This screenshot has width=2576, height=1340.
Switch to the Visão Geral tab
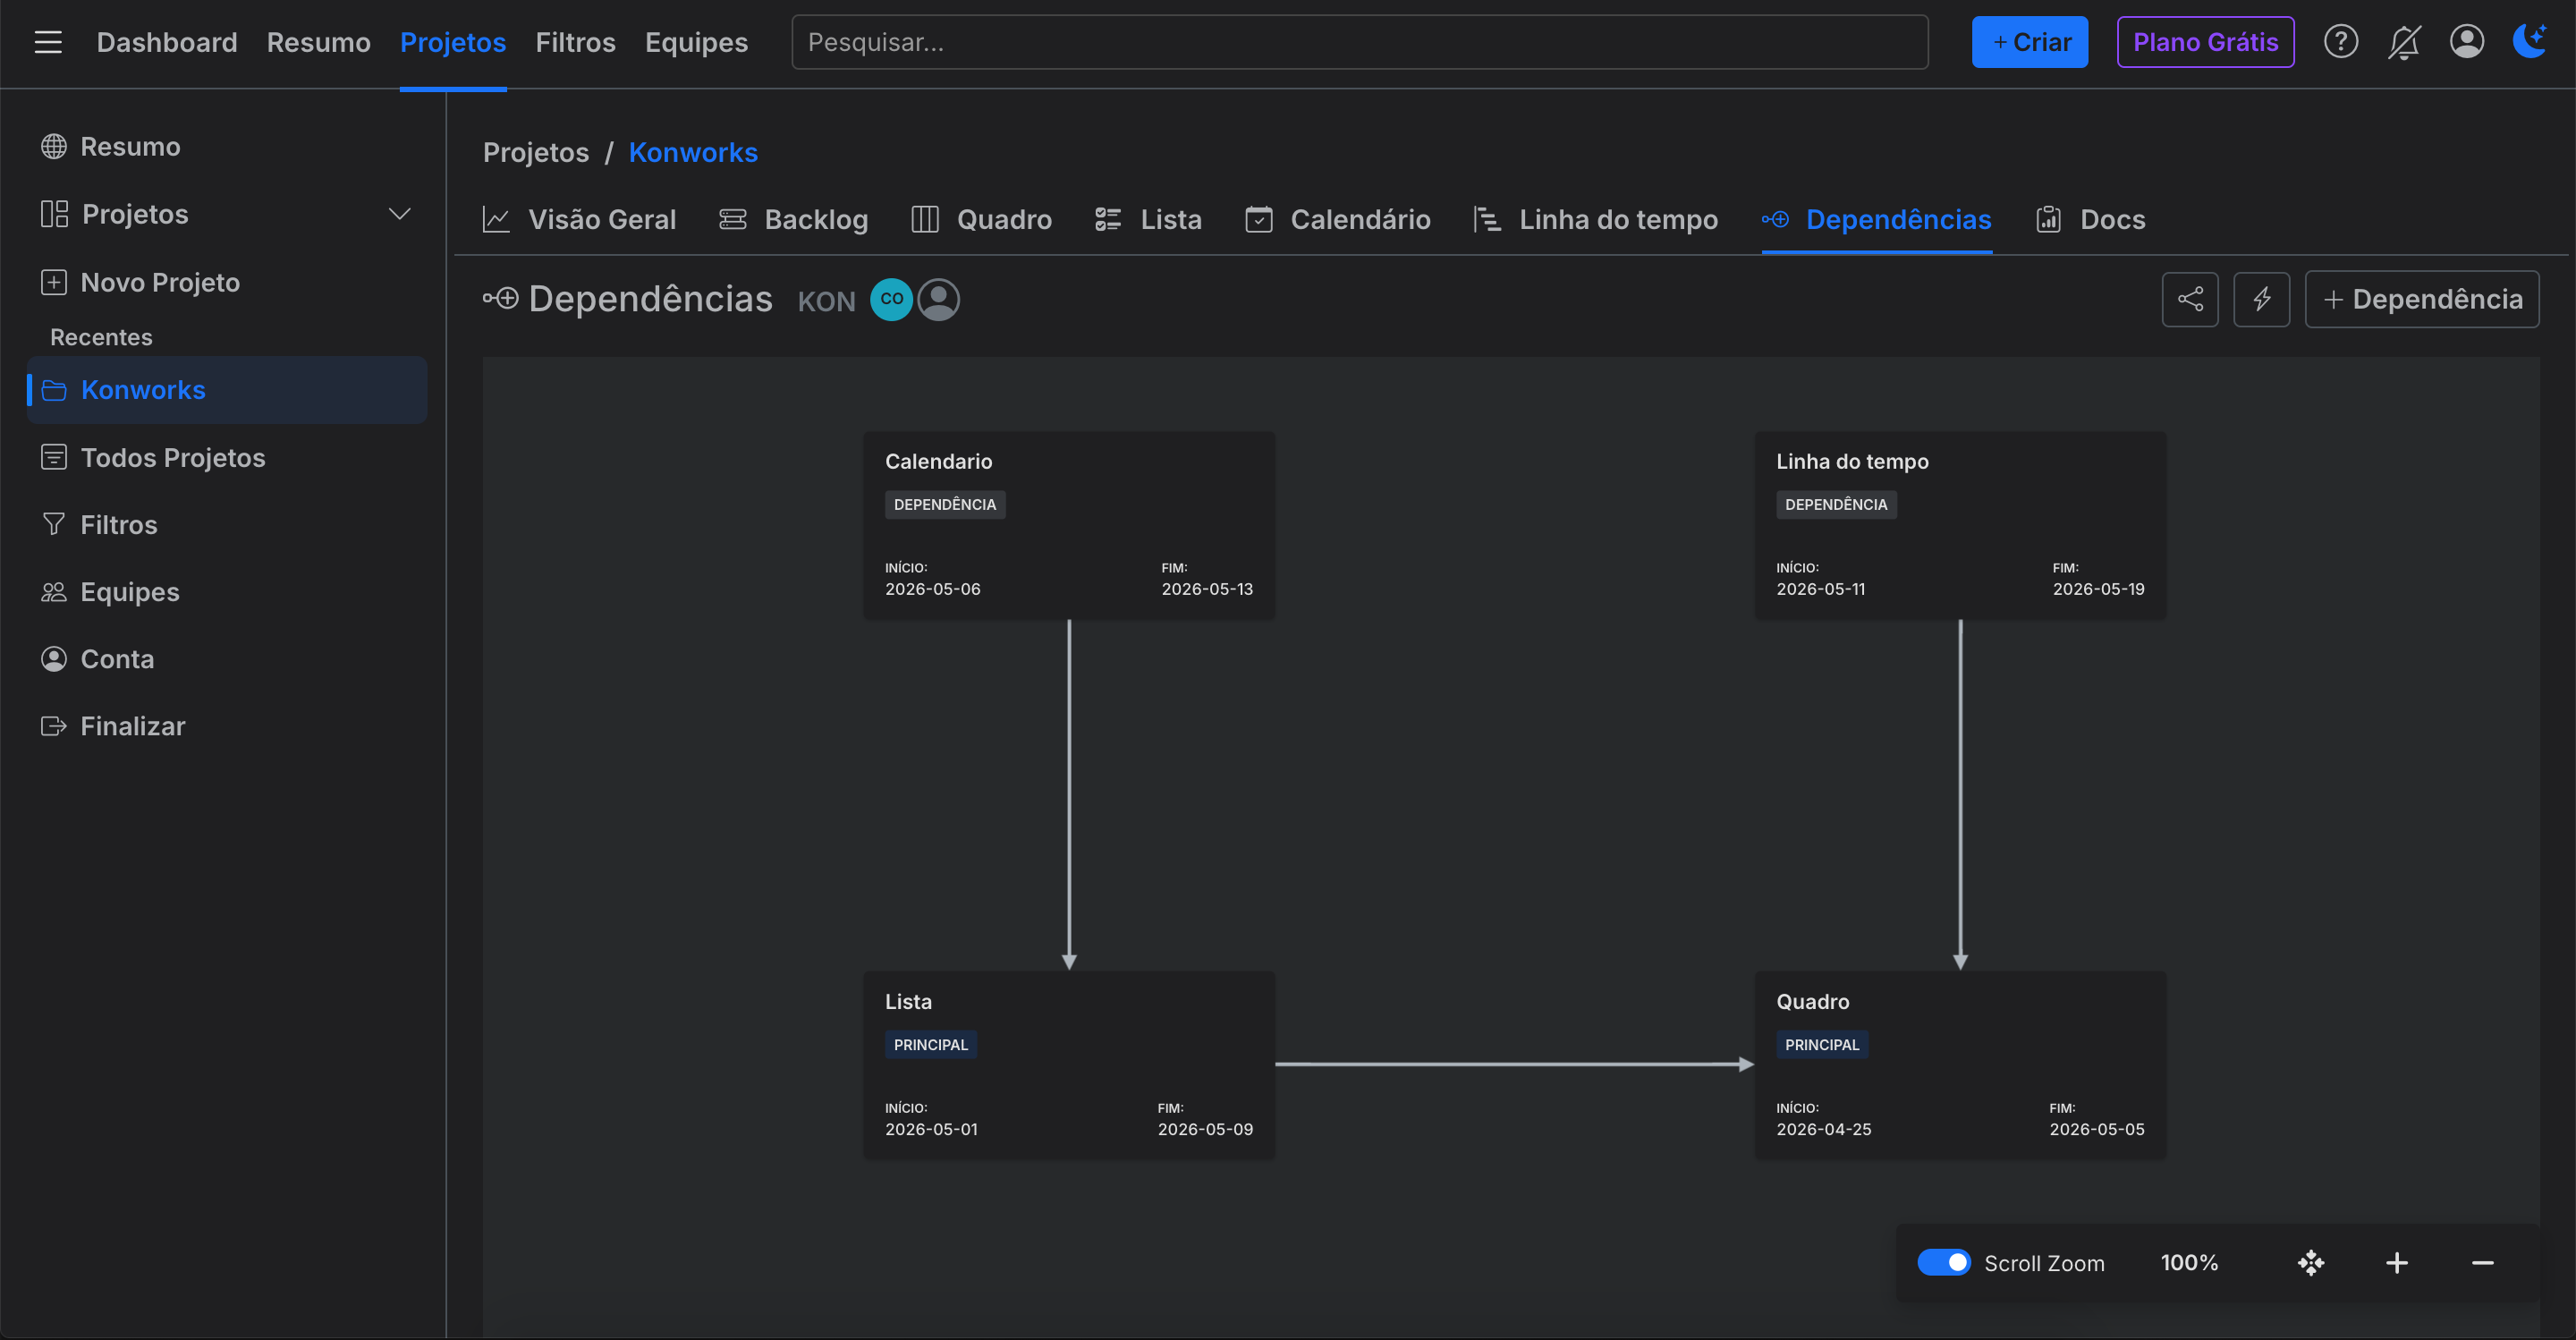(x=579, y=219)
